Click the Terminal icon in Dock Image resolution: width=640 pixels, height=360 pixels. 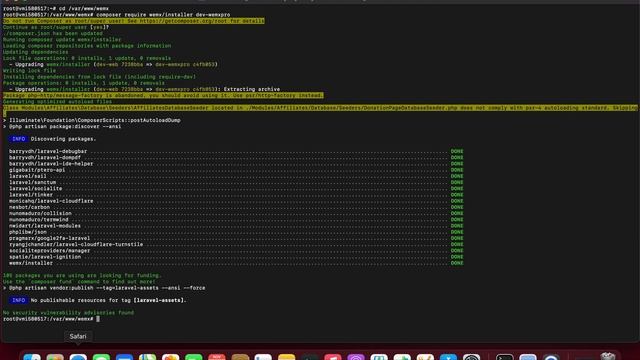[x=504, y=357]
